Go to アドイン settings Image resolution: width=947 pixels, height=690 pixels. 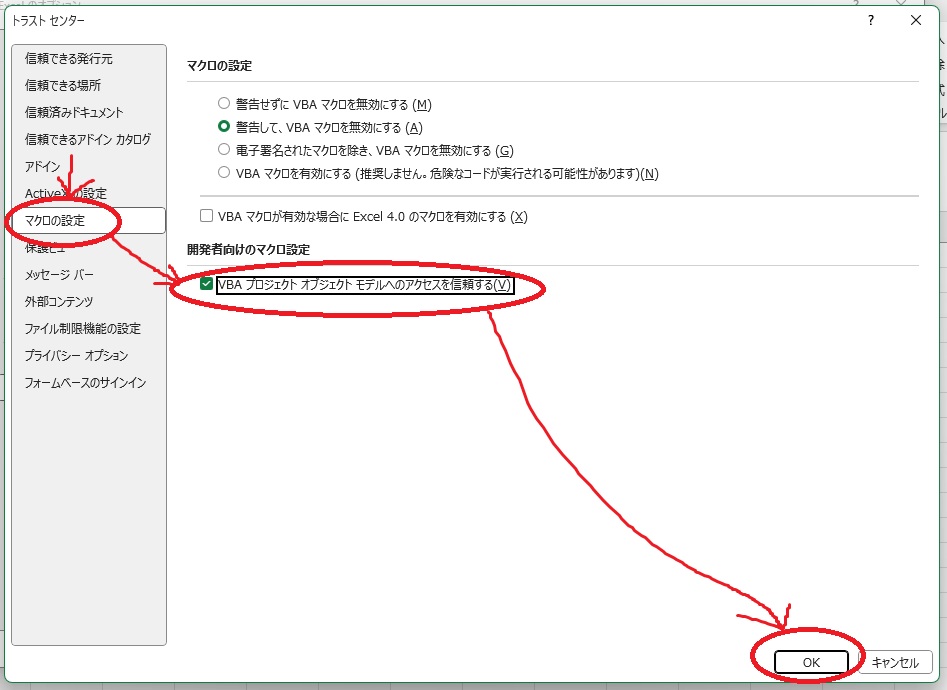point(42,167)
